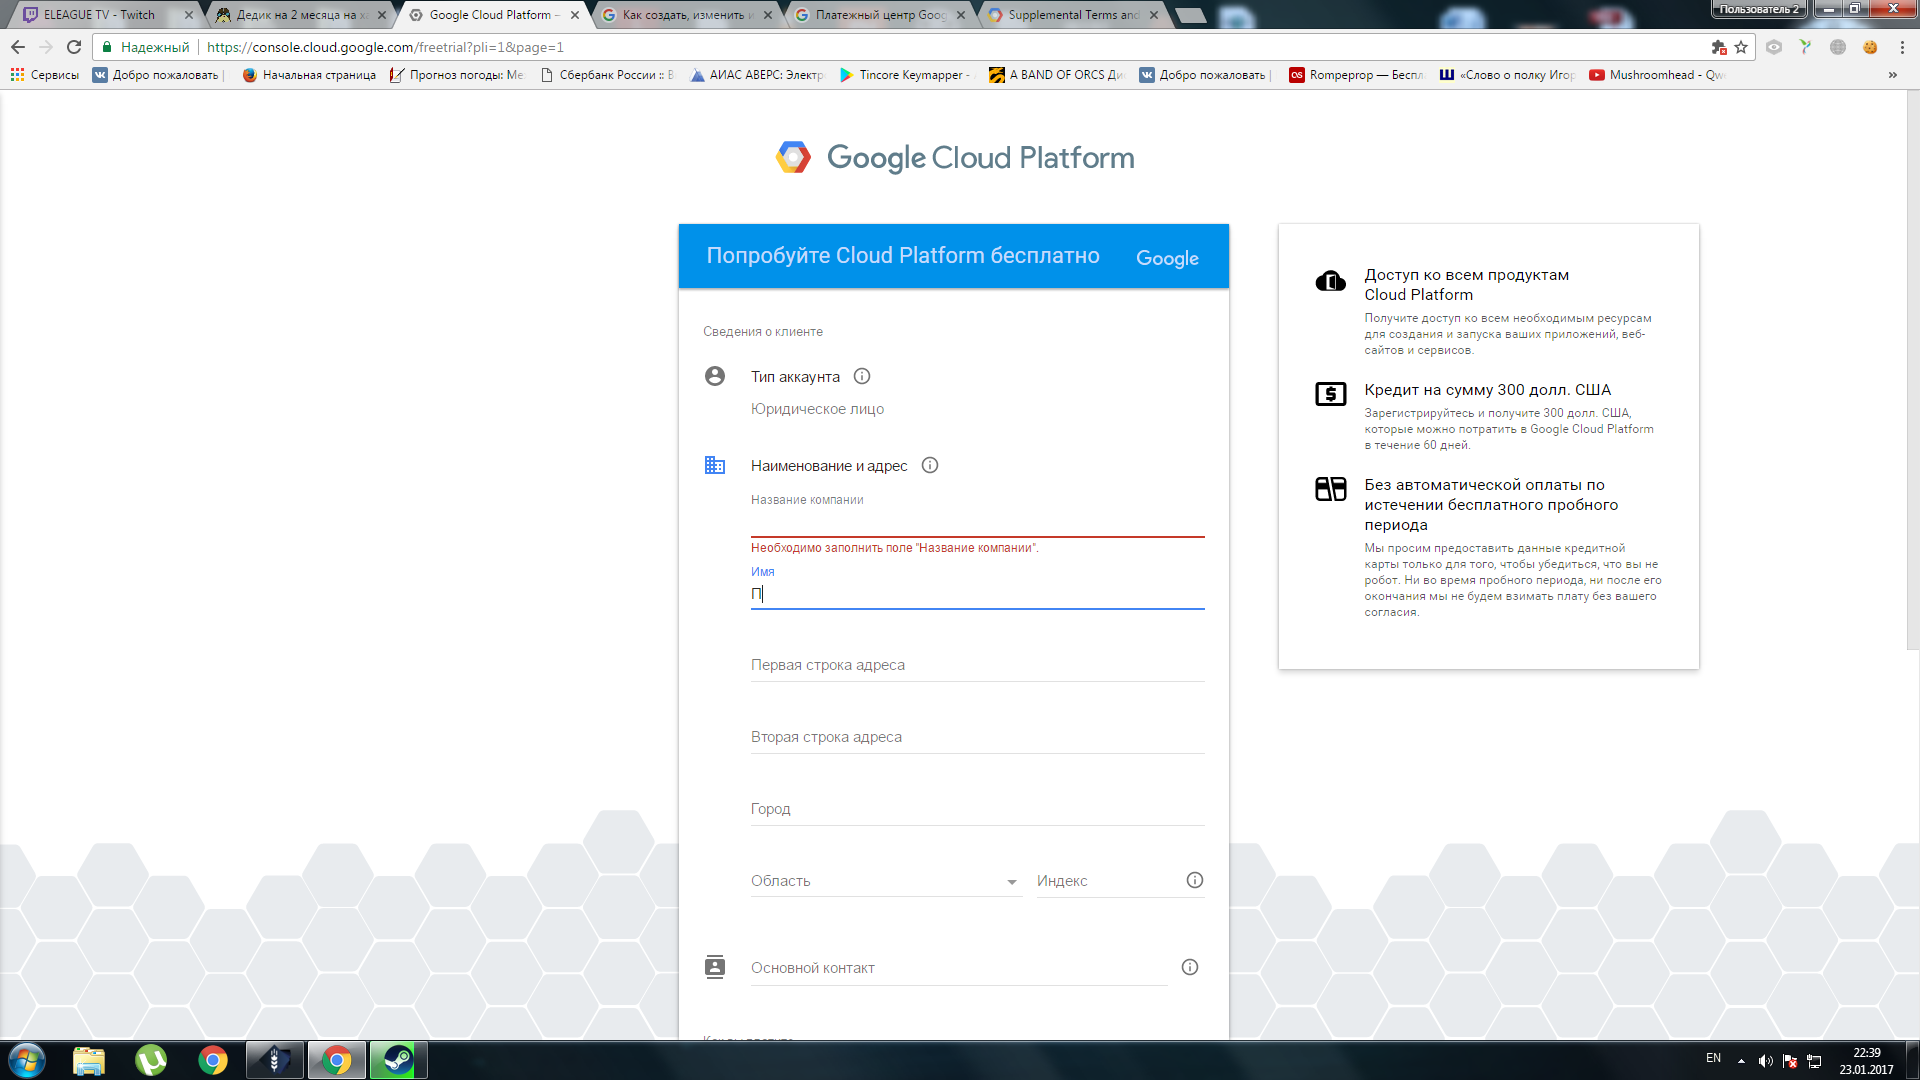
Task: Click the browser address bar URL
Action: [x=386, y=47]
